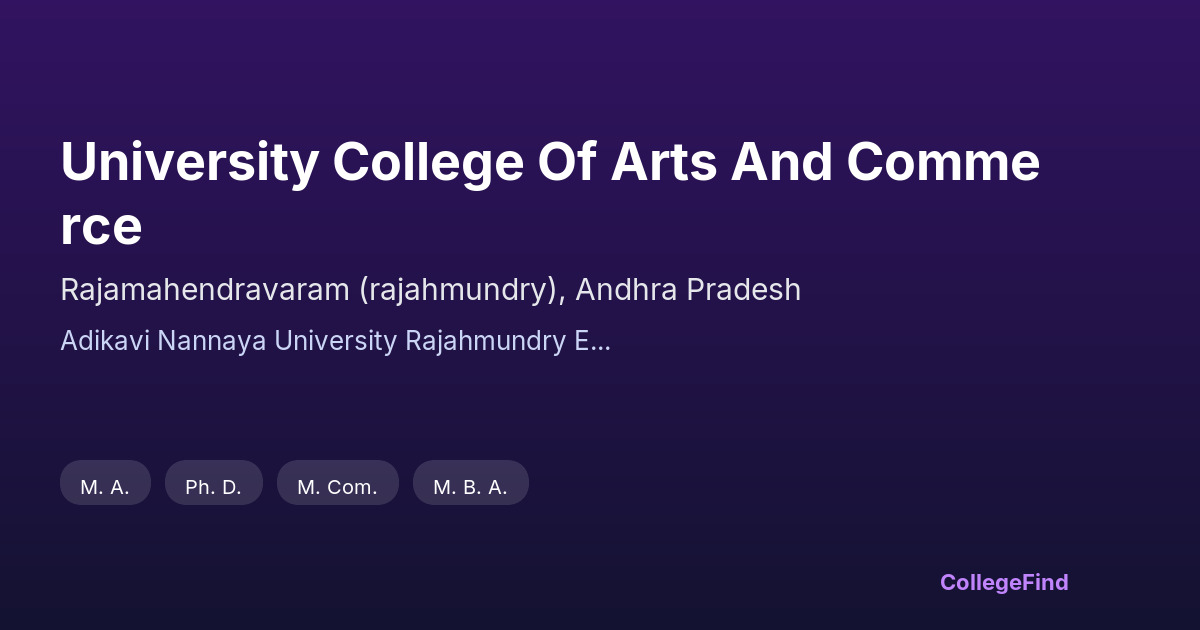Open the Adikavi Nannaya University affiliation line
Image resolution: width=1200 pixels, height=630 pixels.
click(x=334, y=341)
